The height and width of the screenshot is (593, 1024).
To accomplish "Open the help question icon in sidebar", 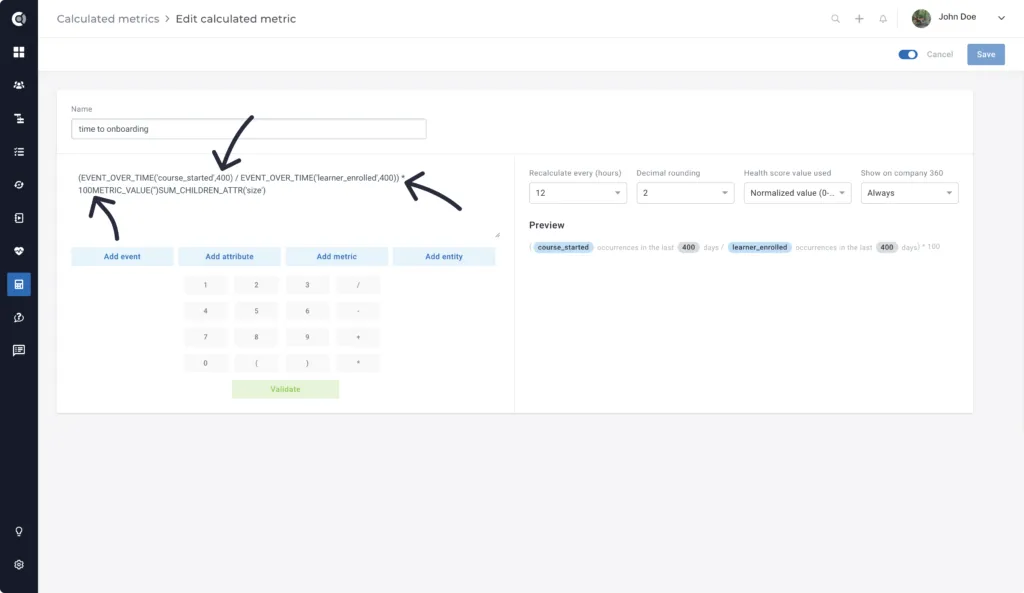I will pyautogui.click(x=18, y=317).
